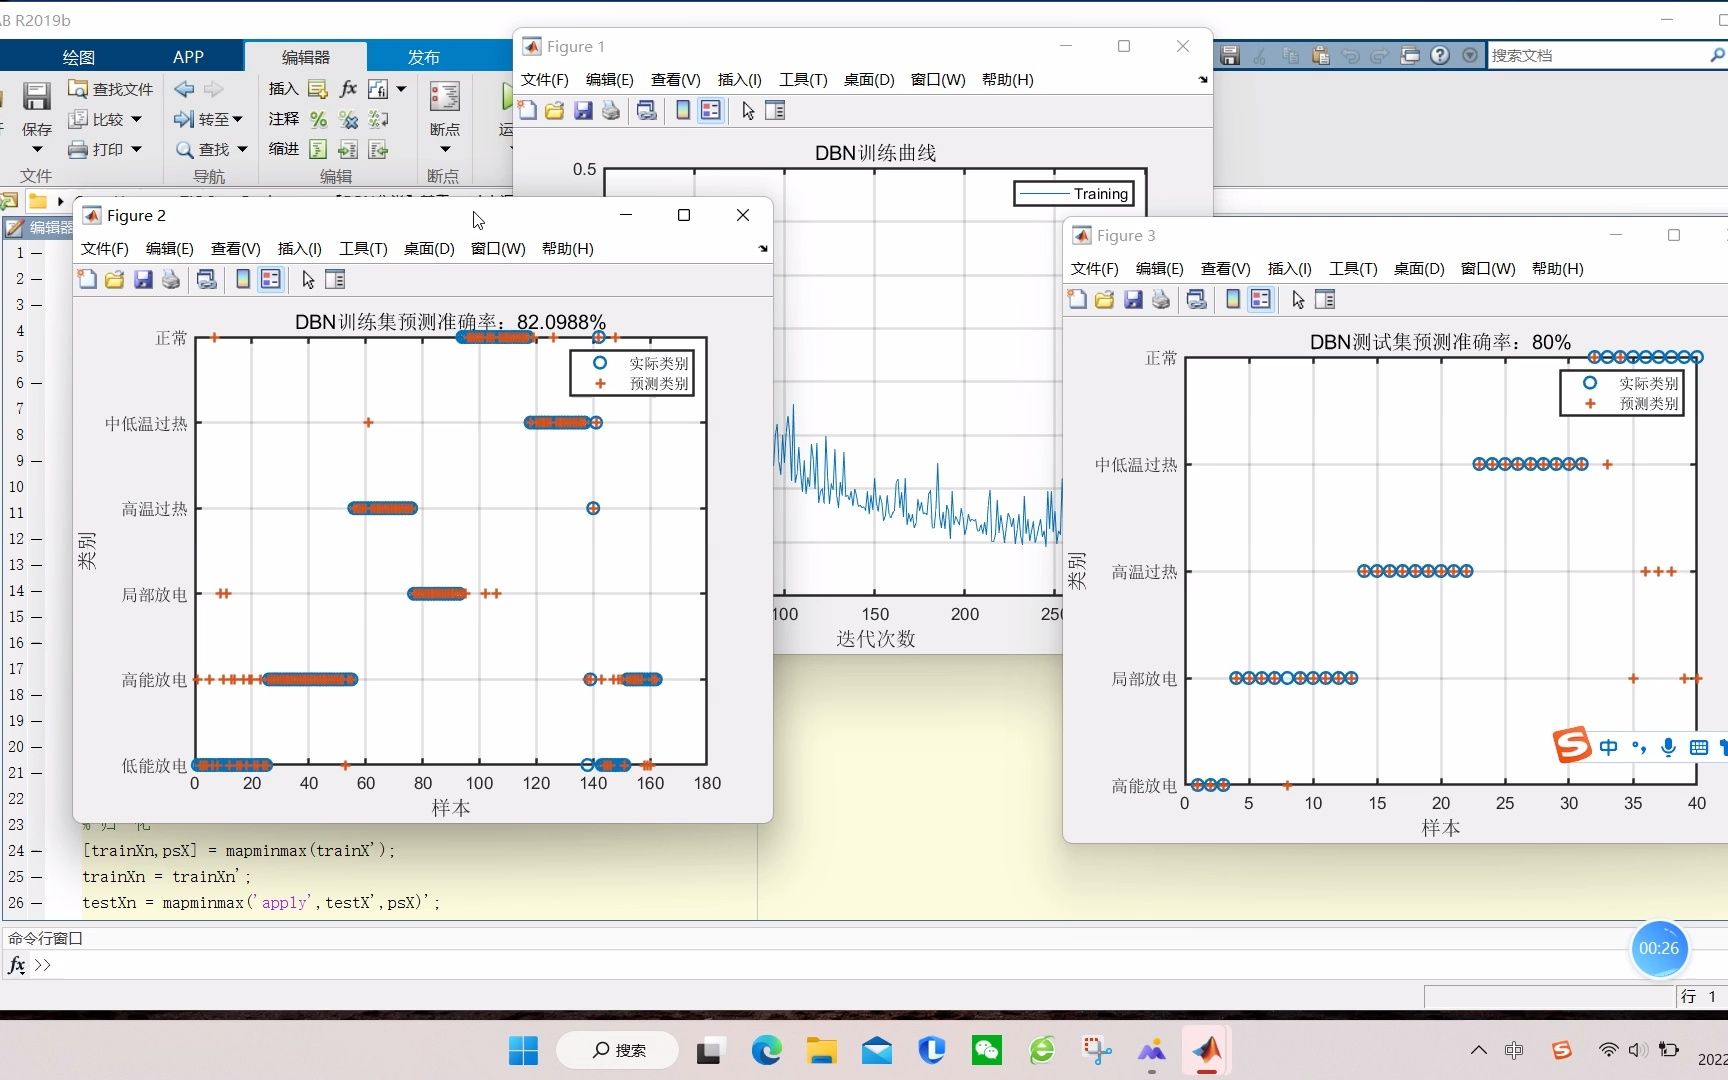Toggle uncomment using the %x icon

coord(348,119)
